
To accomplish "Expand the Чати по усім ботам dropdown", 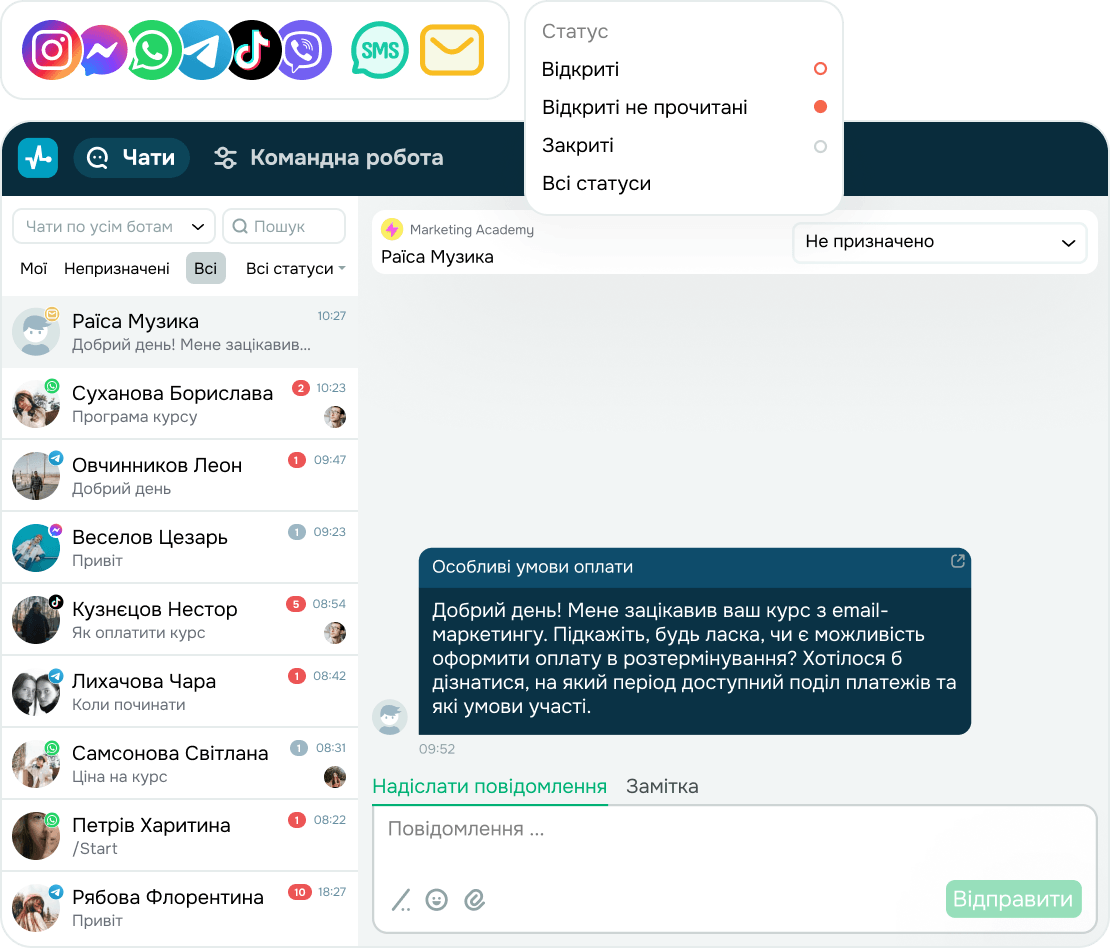I will tap(114, 227).
